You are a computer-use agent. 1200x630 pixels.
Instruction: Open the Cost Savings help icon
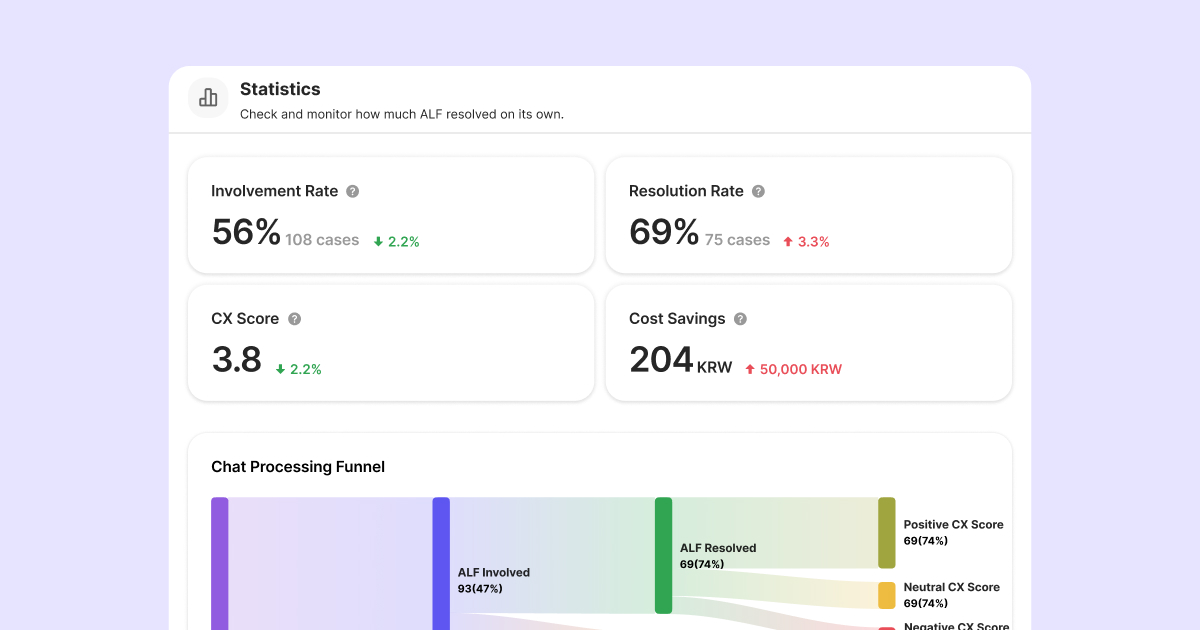tap(740, 319)
